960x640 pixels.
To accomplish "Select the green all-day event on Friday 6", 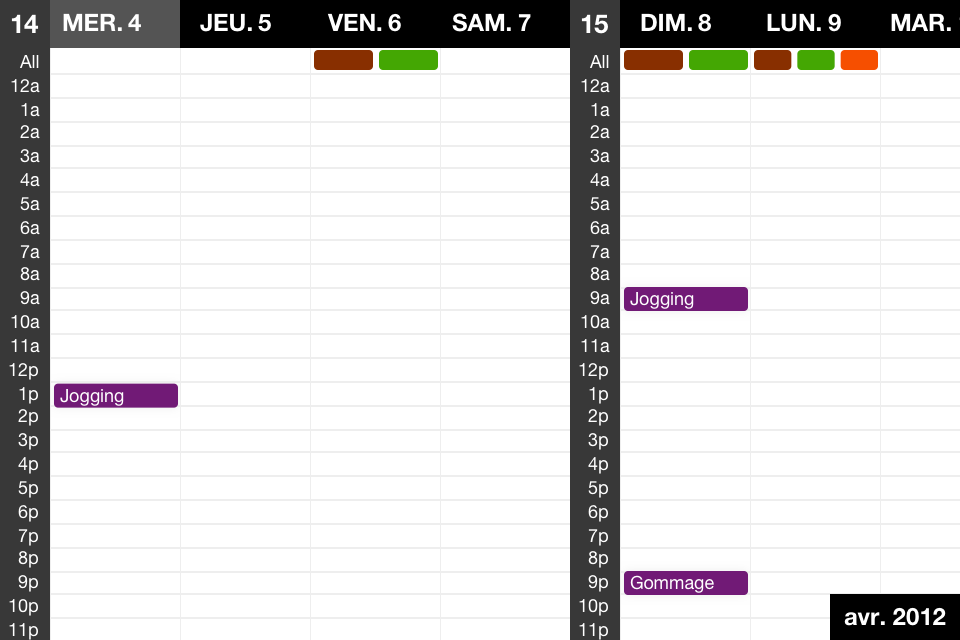I will point(408,60).
